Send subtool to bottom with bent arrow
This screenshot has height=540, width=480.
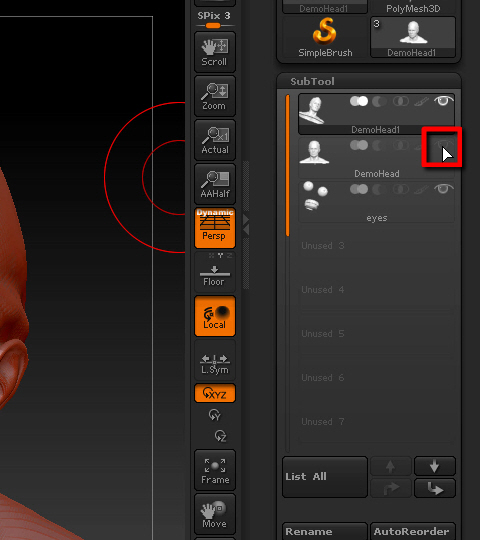[435, 488]
